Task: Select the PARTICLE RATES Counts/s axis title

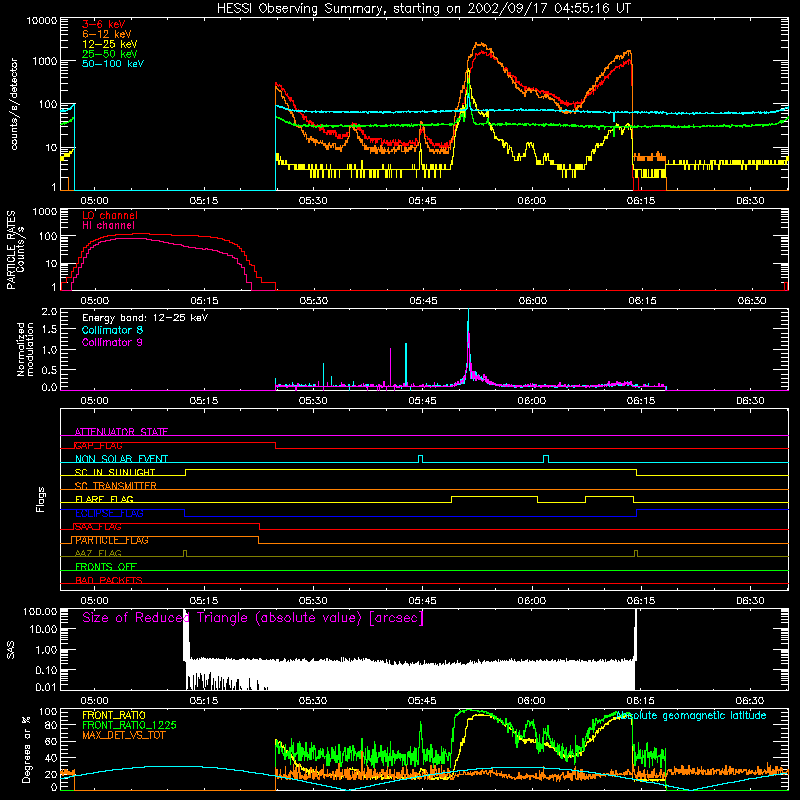Action: 15,250
